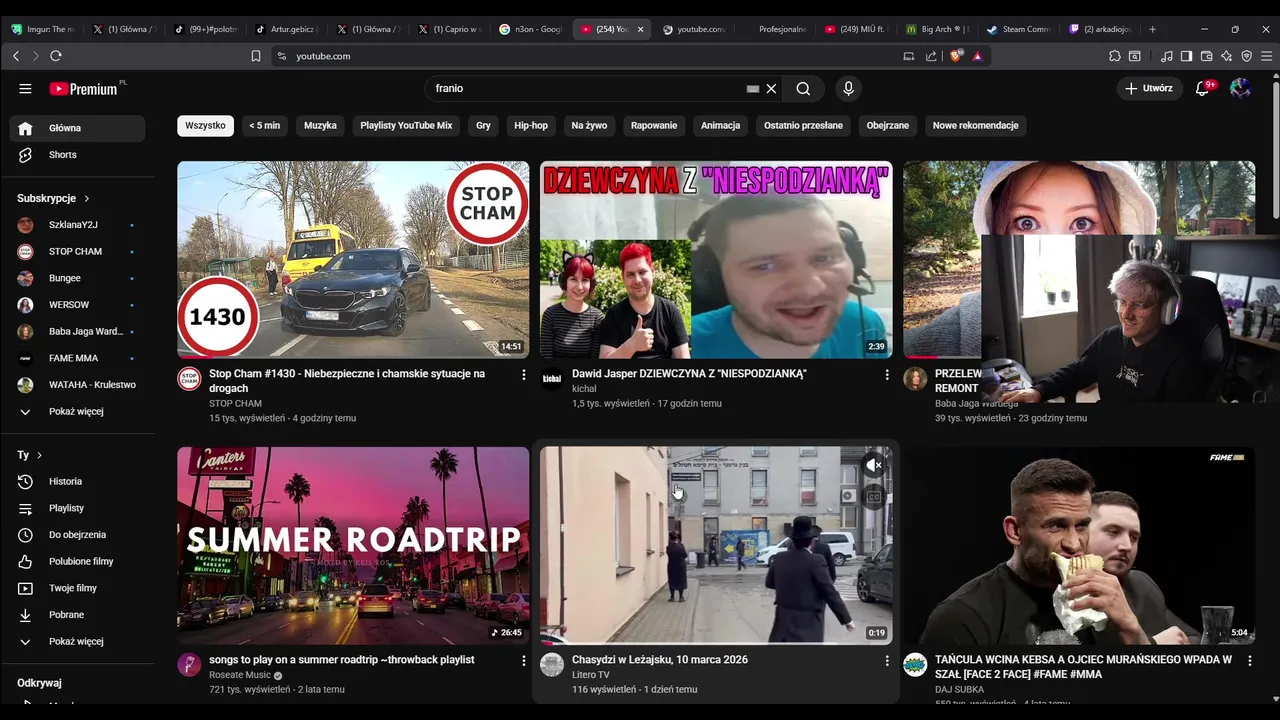1280x720 pixels.
Task: Go to Główna in the sidebar
Action: pyautogui.click(x=78, y=128)
